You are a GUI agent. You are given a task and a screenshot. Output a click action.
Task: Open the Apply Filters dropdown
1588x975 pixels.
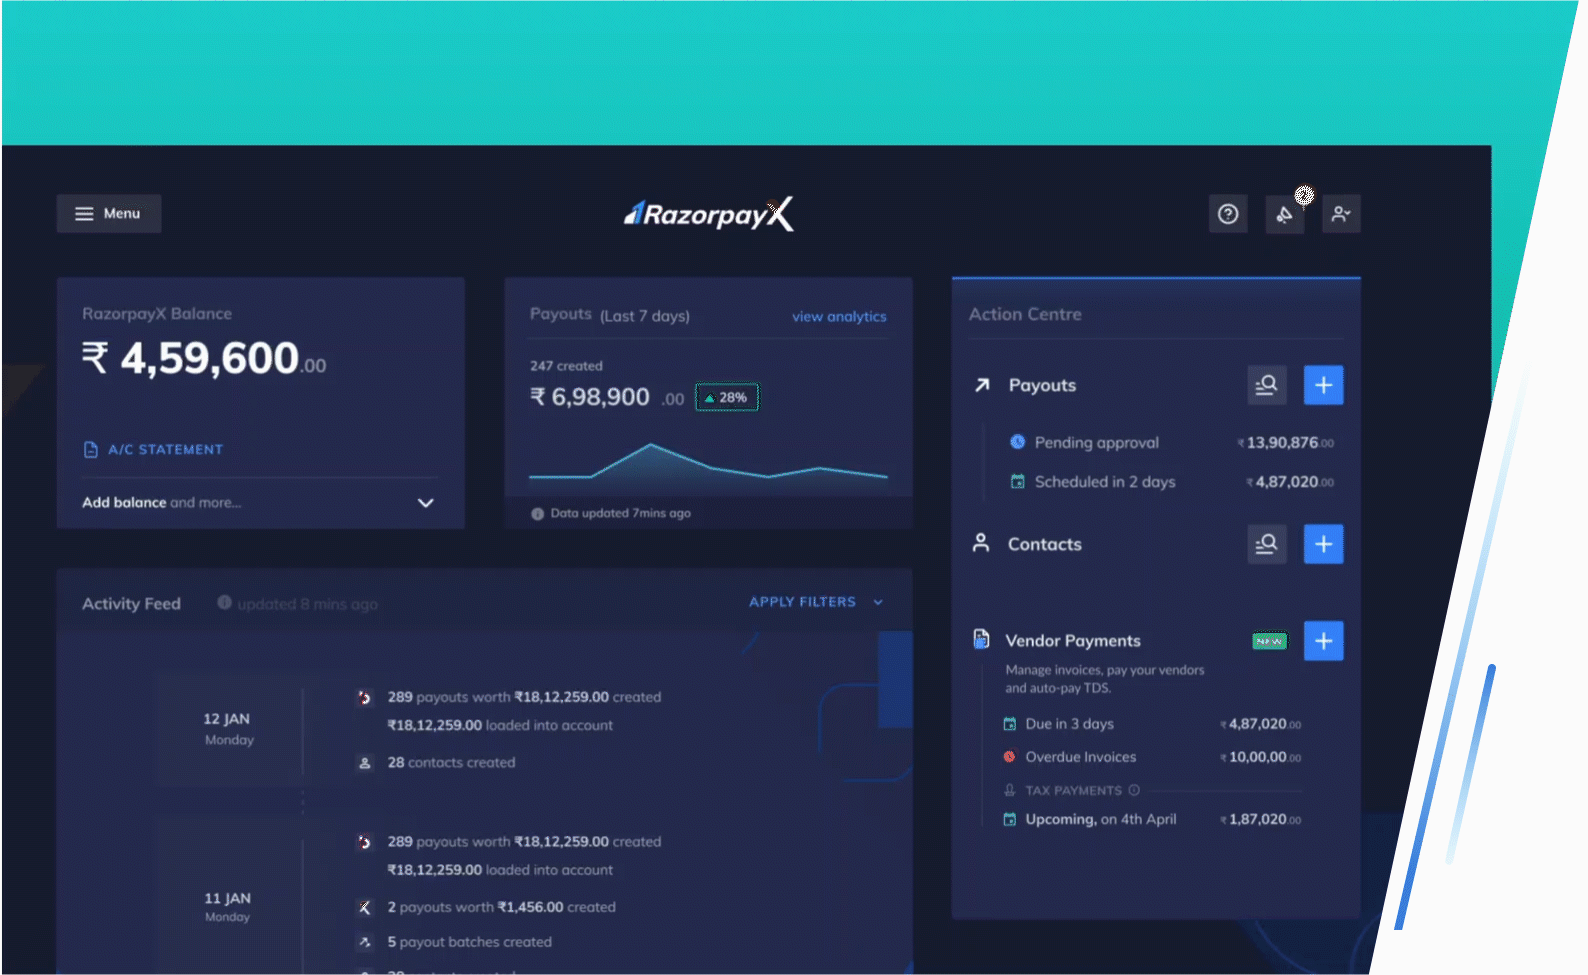[x=816, y=602]
